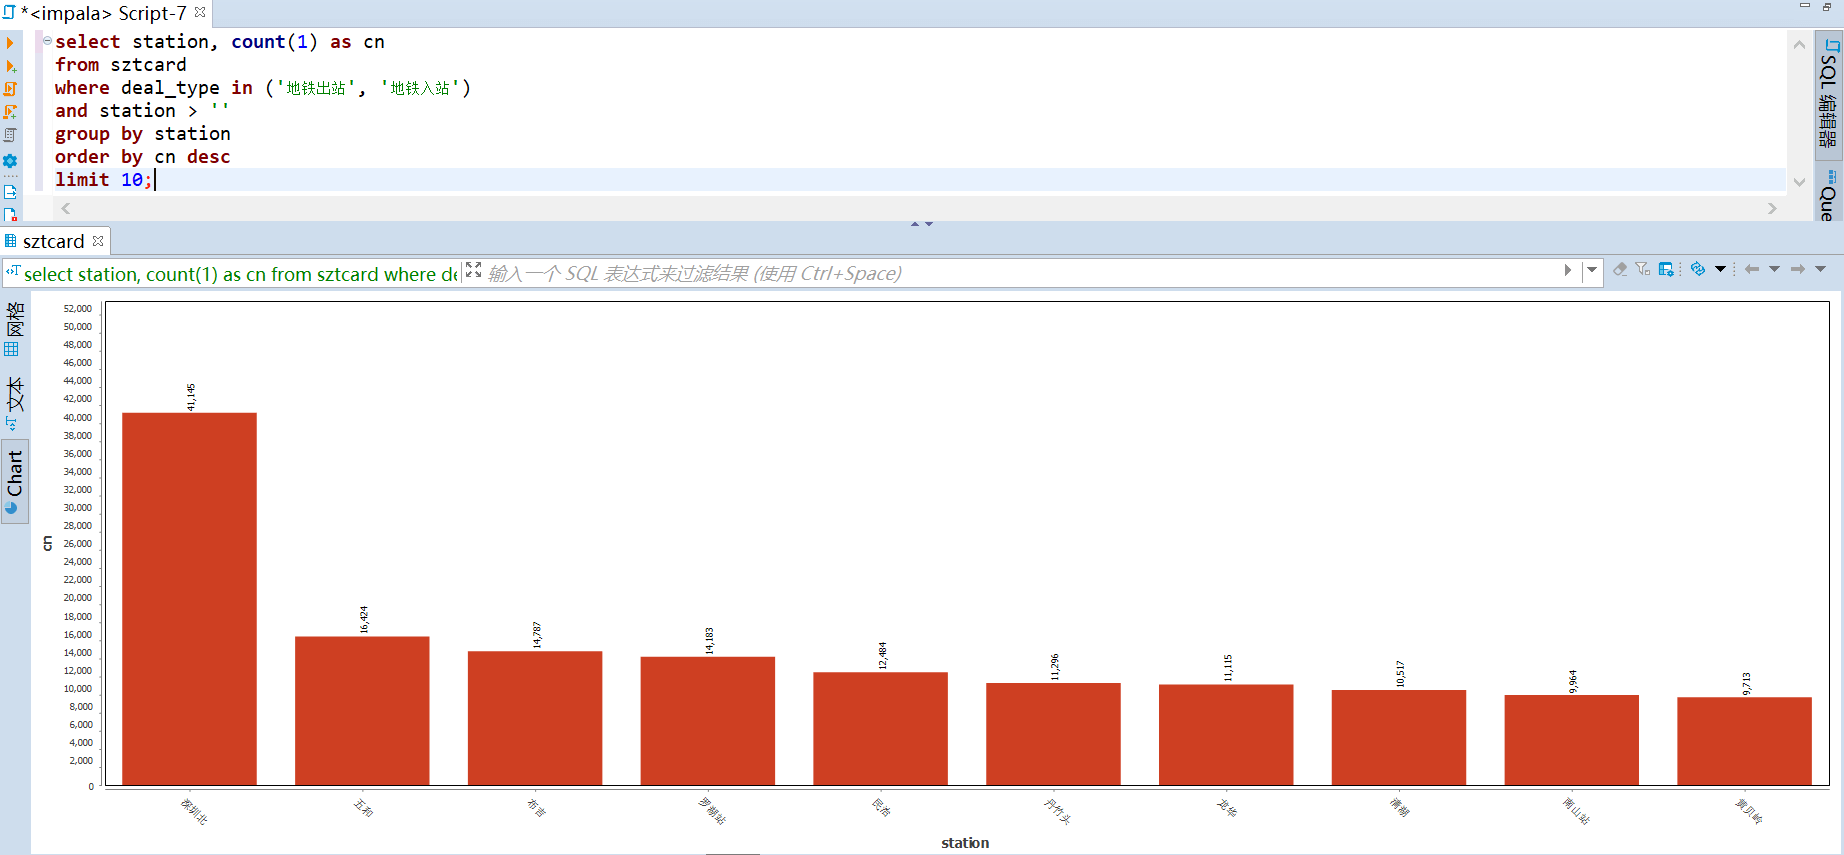Click the bar labeled 9,964
The width and height of the screenshot is (1844, 855).
pyautogui.click(x=1572, y=740)
